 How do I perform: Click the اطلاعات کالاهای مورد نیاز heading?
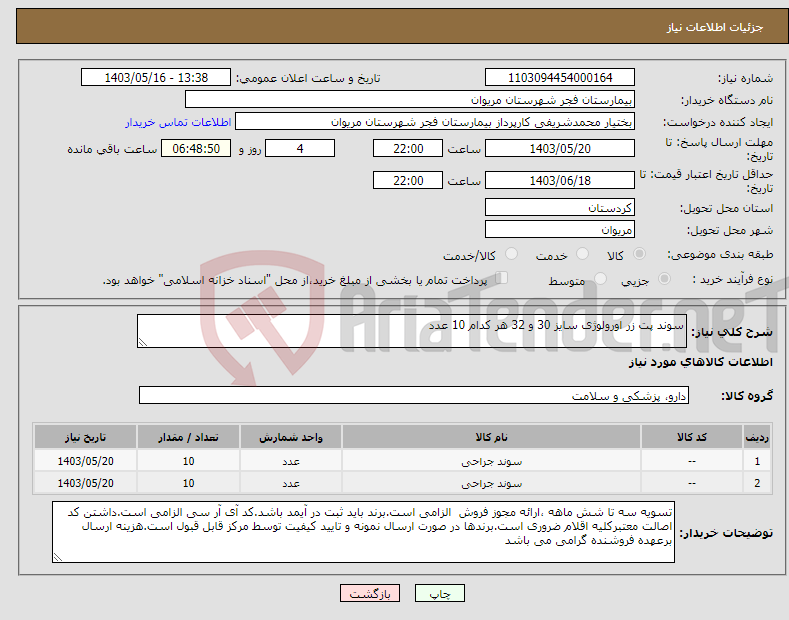pos(700,362)
